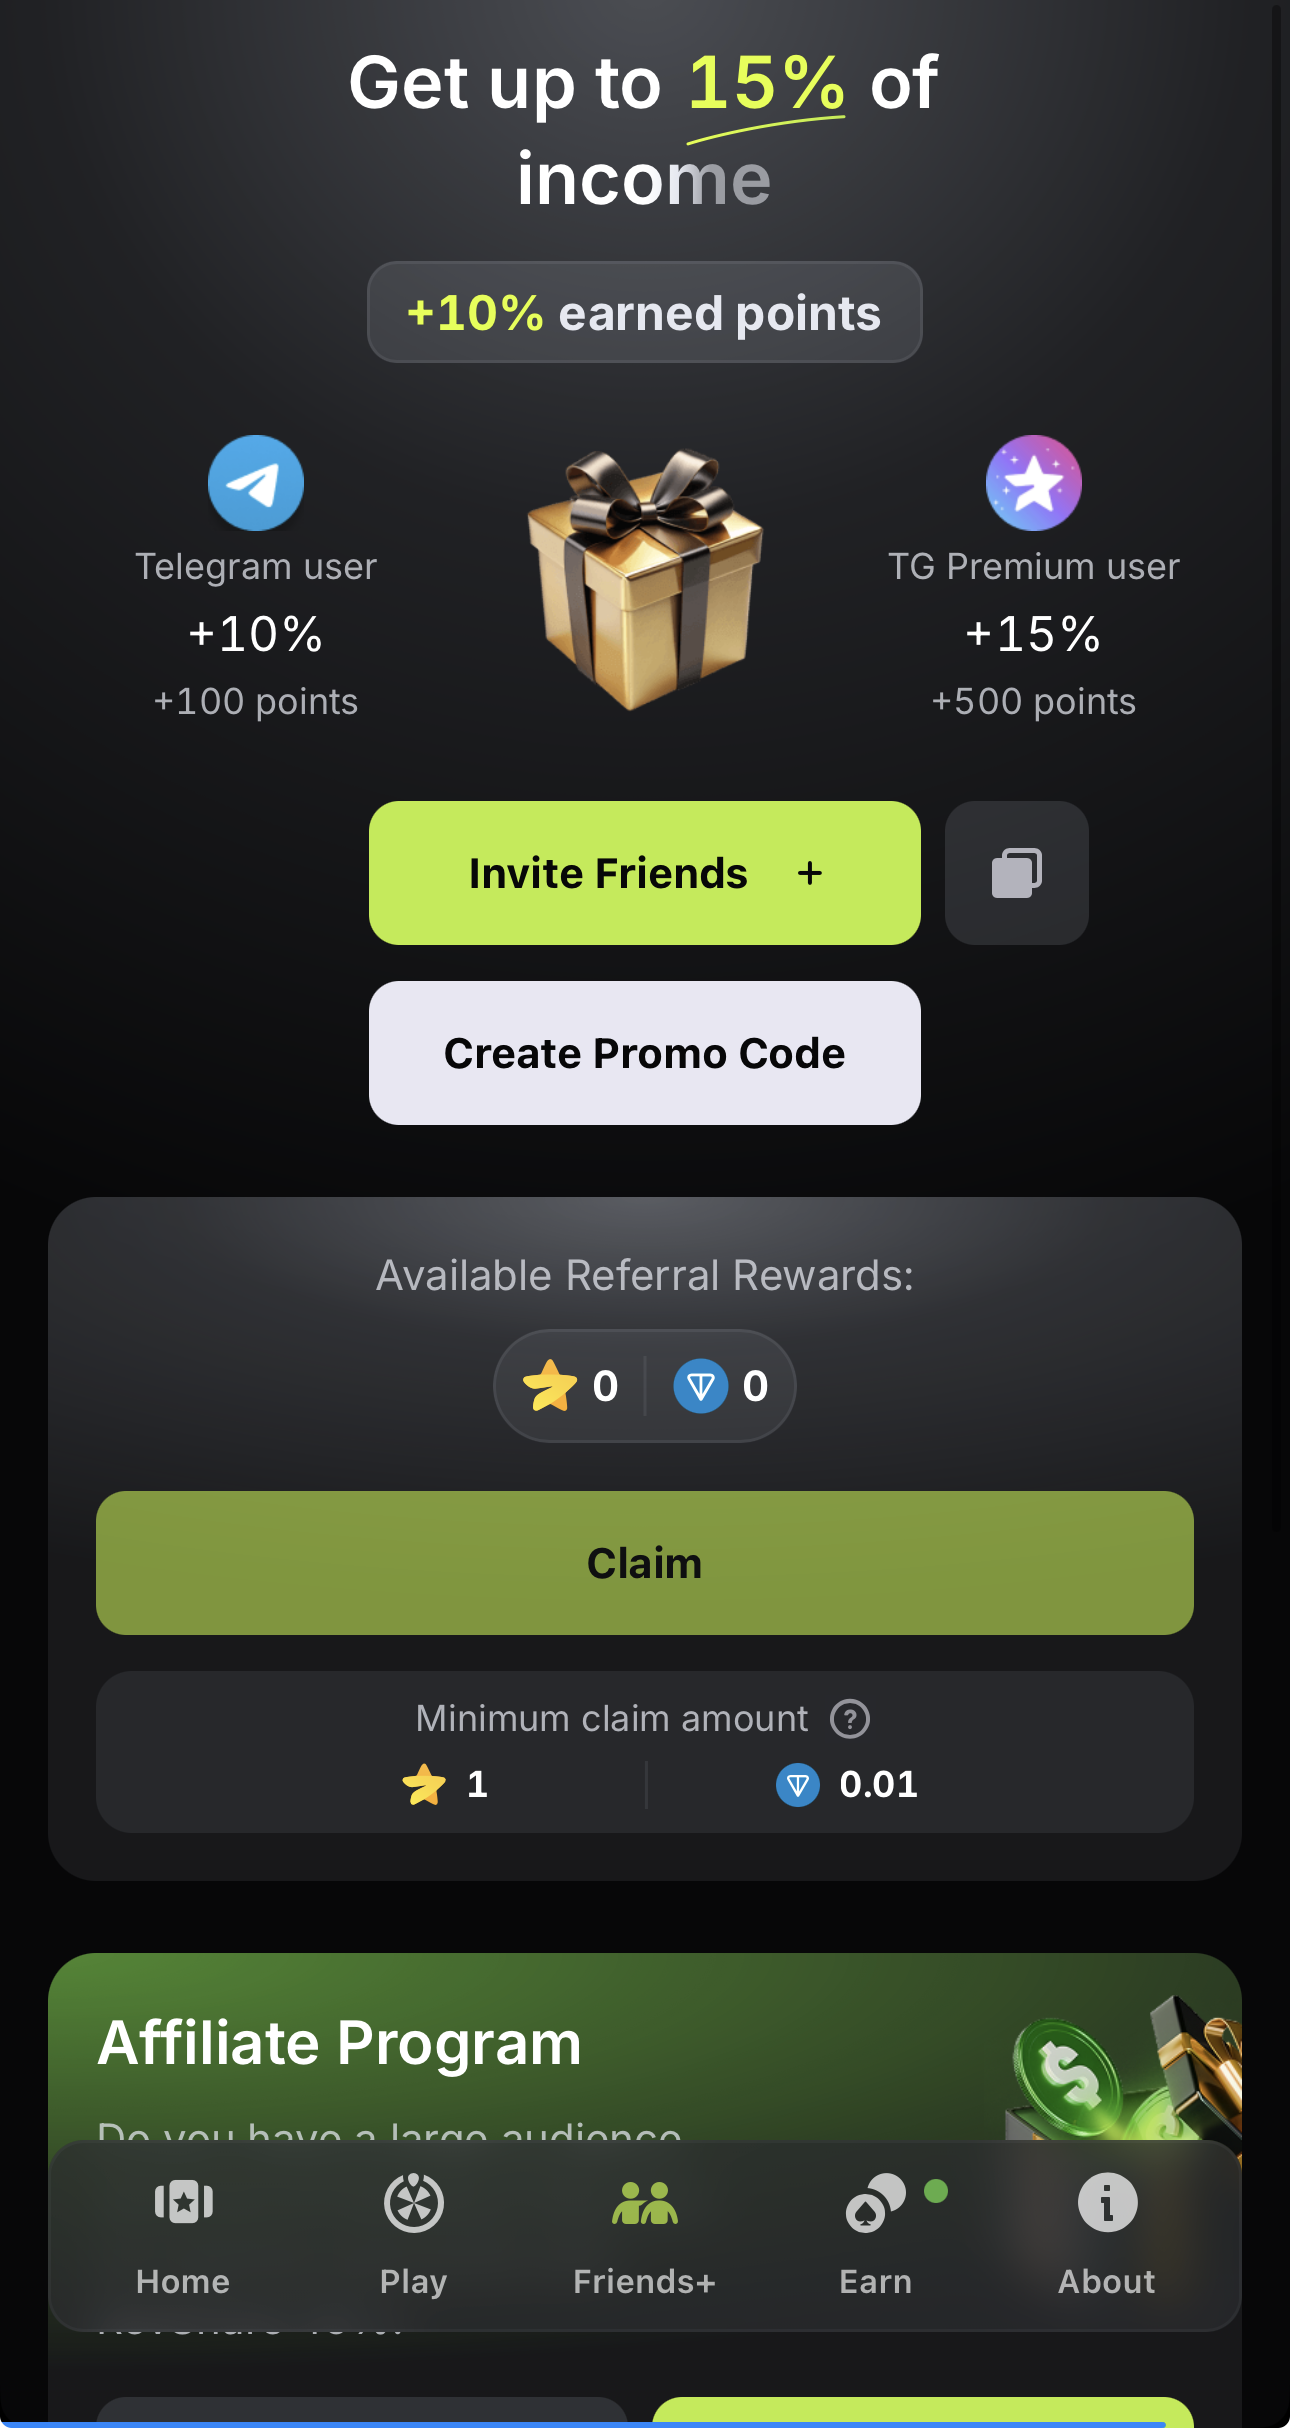Click the yellow star in referral rewards
Screen dimensions: 1290x2428
tap(550, 1386)
